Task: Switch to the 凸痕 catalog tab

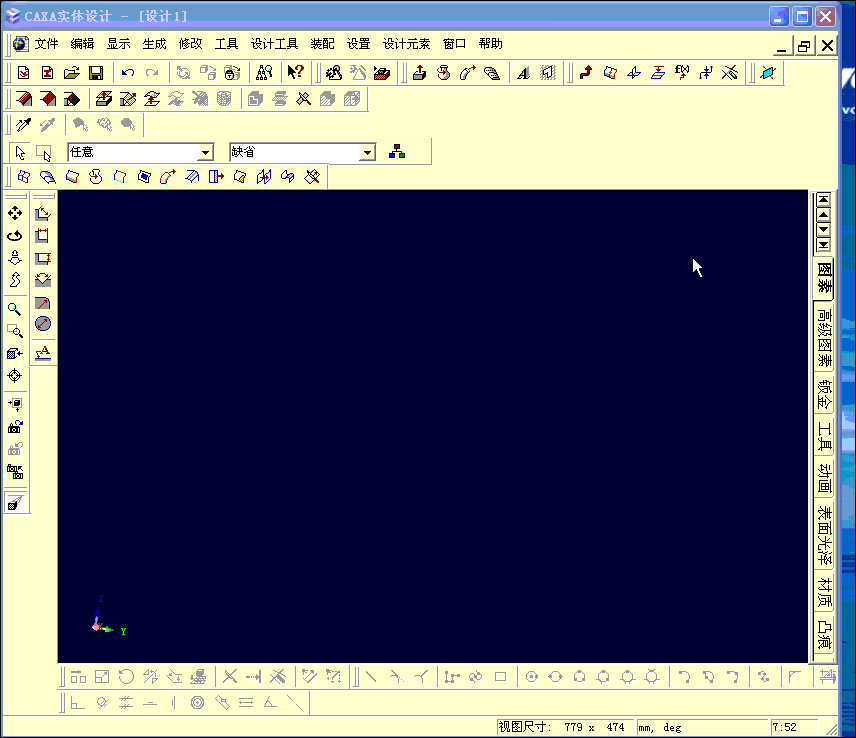Action: point(824,635)
